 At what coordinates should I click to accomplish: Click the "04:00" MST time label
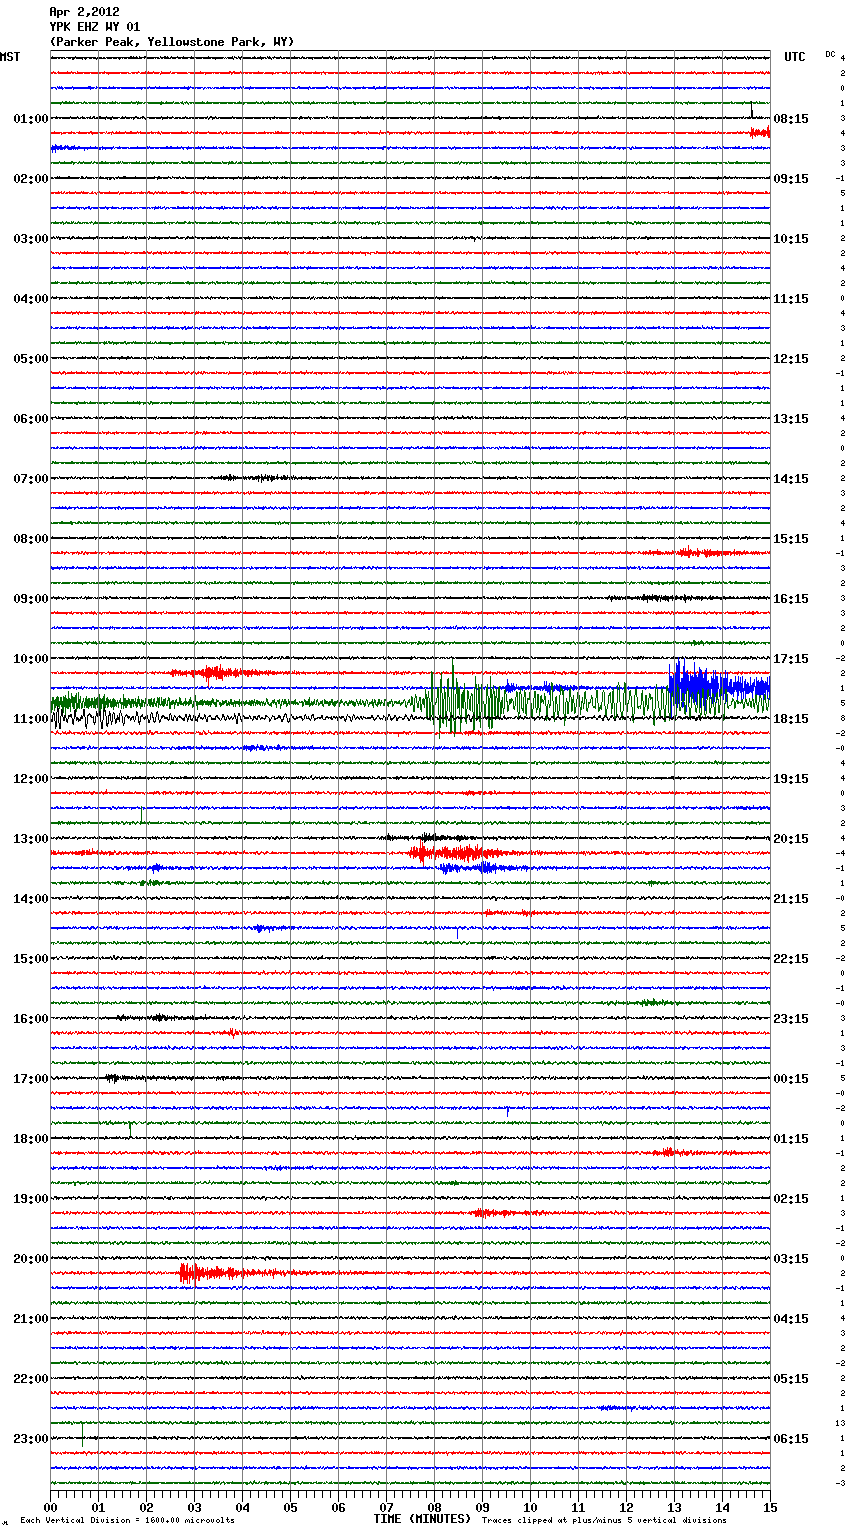31,299
